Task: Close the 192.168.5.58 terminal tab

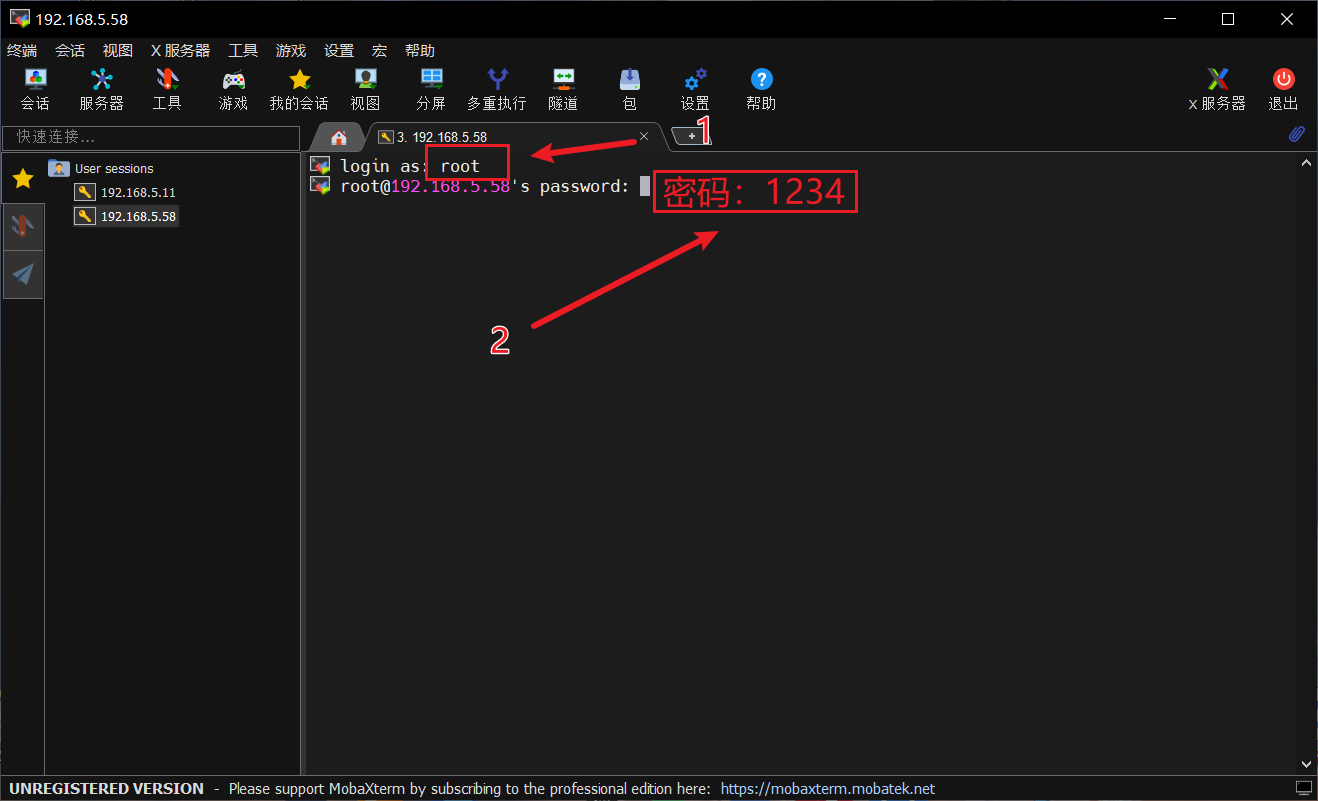Action: pos(644,136)
